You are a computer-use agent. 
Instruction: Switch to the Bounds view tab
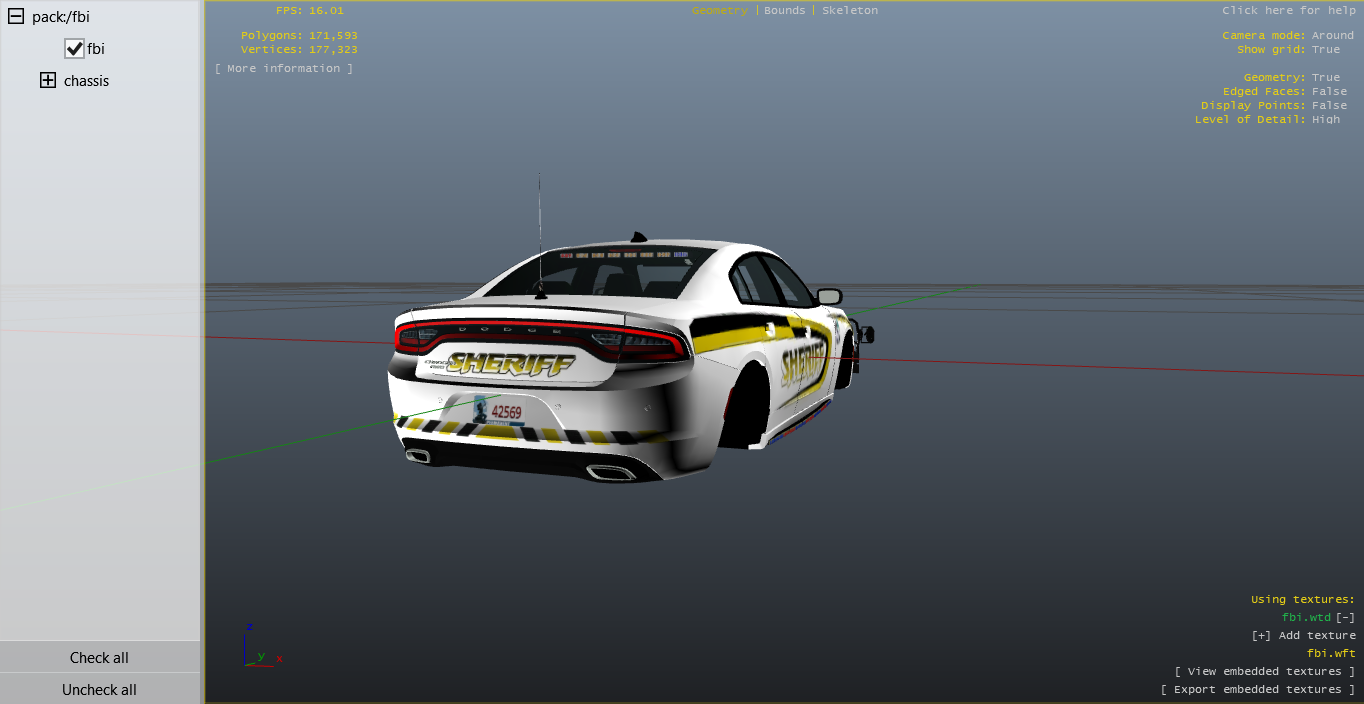pyautogui.click(x=784, y=11)
